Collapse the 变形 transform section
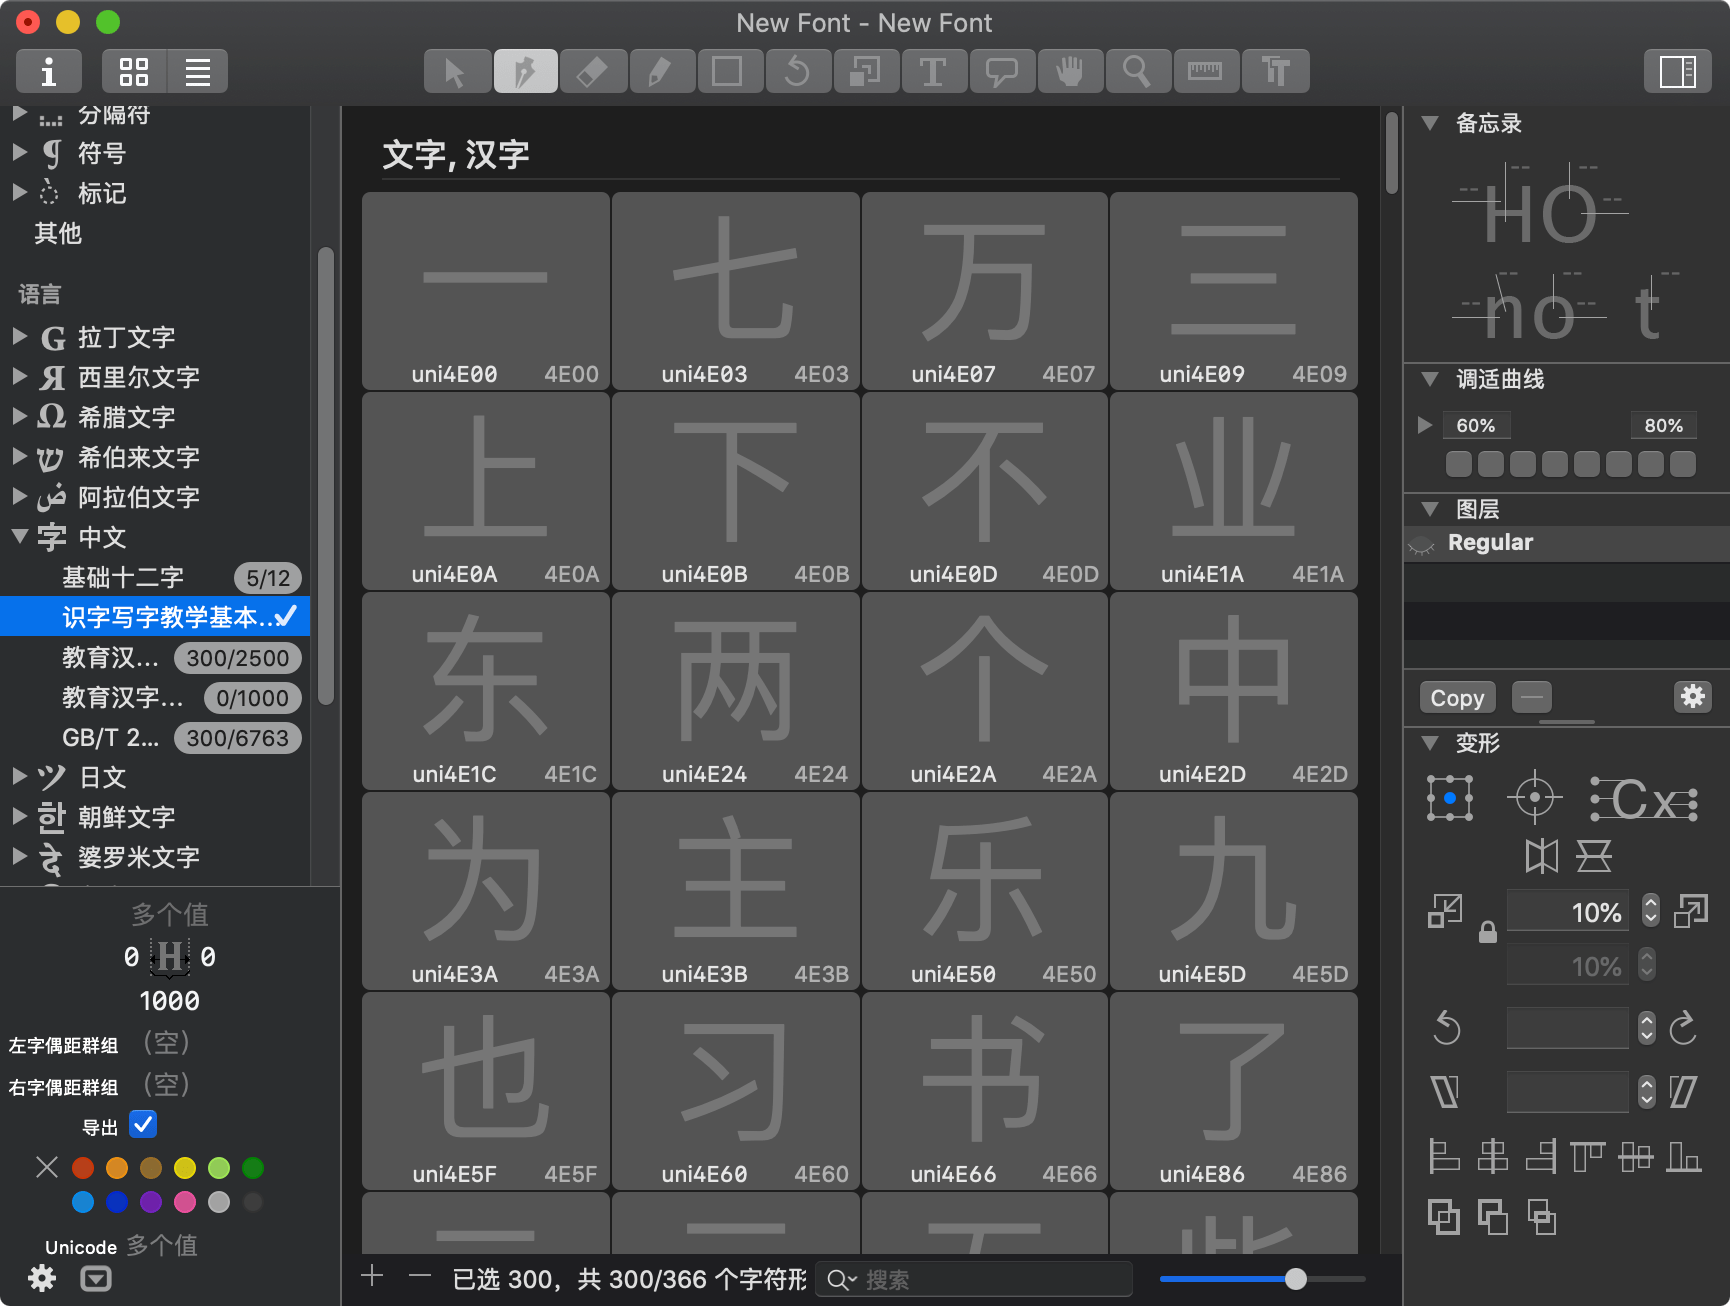The height and width of the screenshot is (1306, 1730). click(1430, 743)
